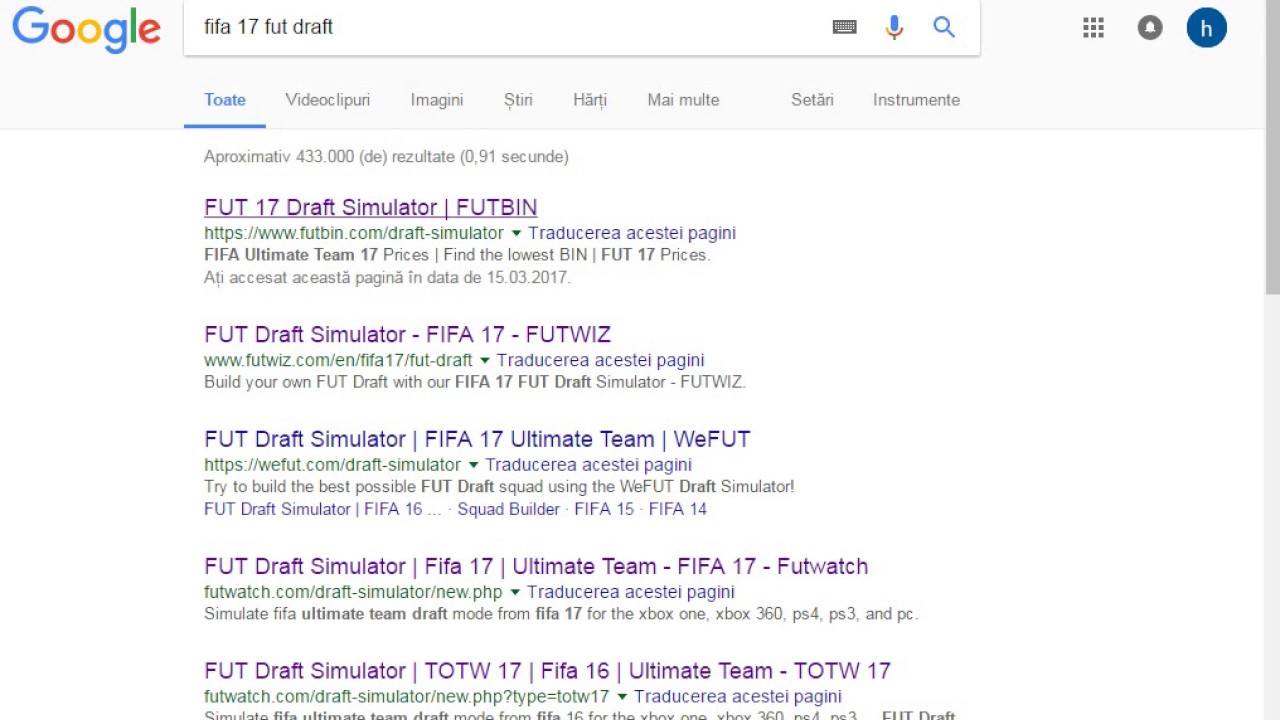Open the Google apps grid

coord(1093,28)
